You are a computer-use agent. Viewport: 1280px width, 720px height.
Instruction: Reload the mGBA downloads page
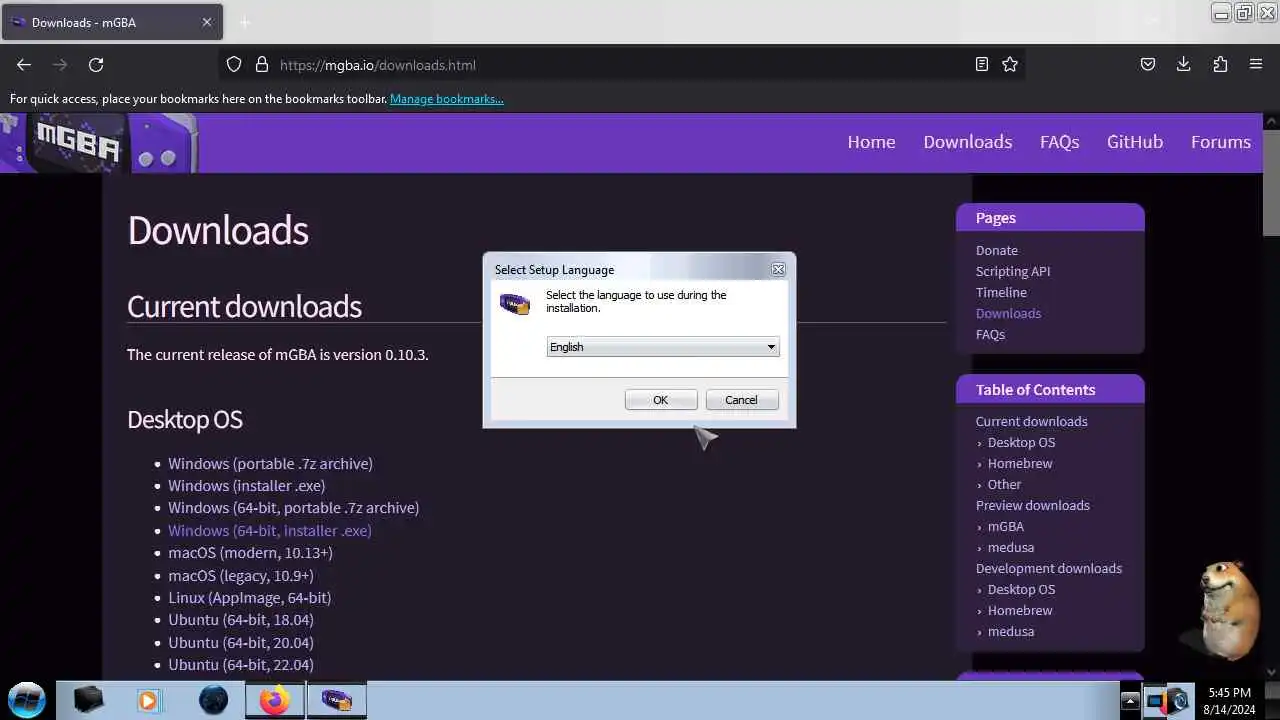tap(96, 65)
